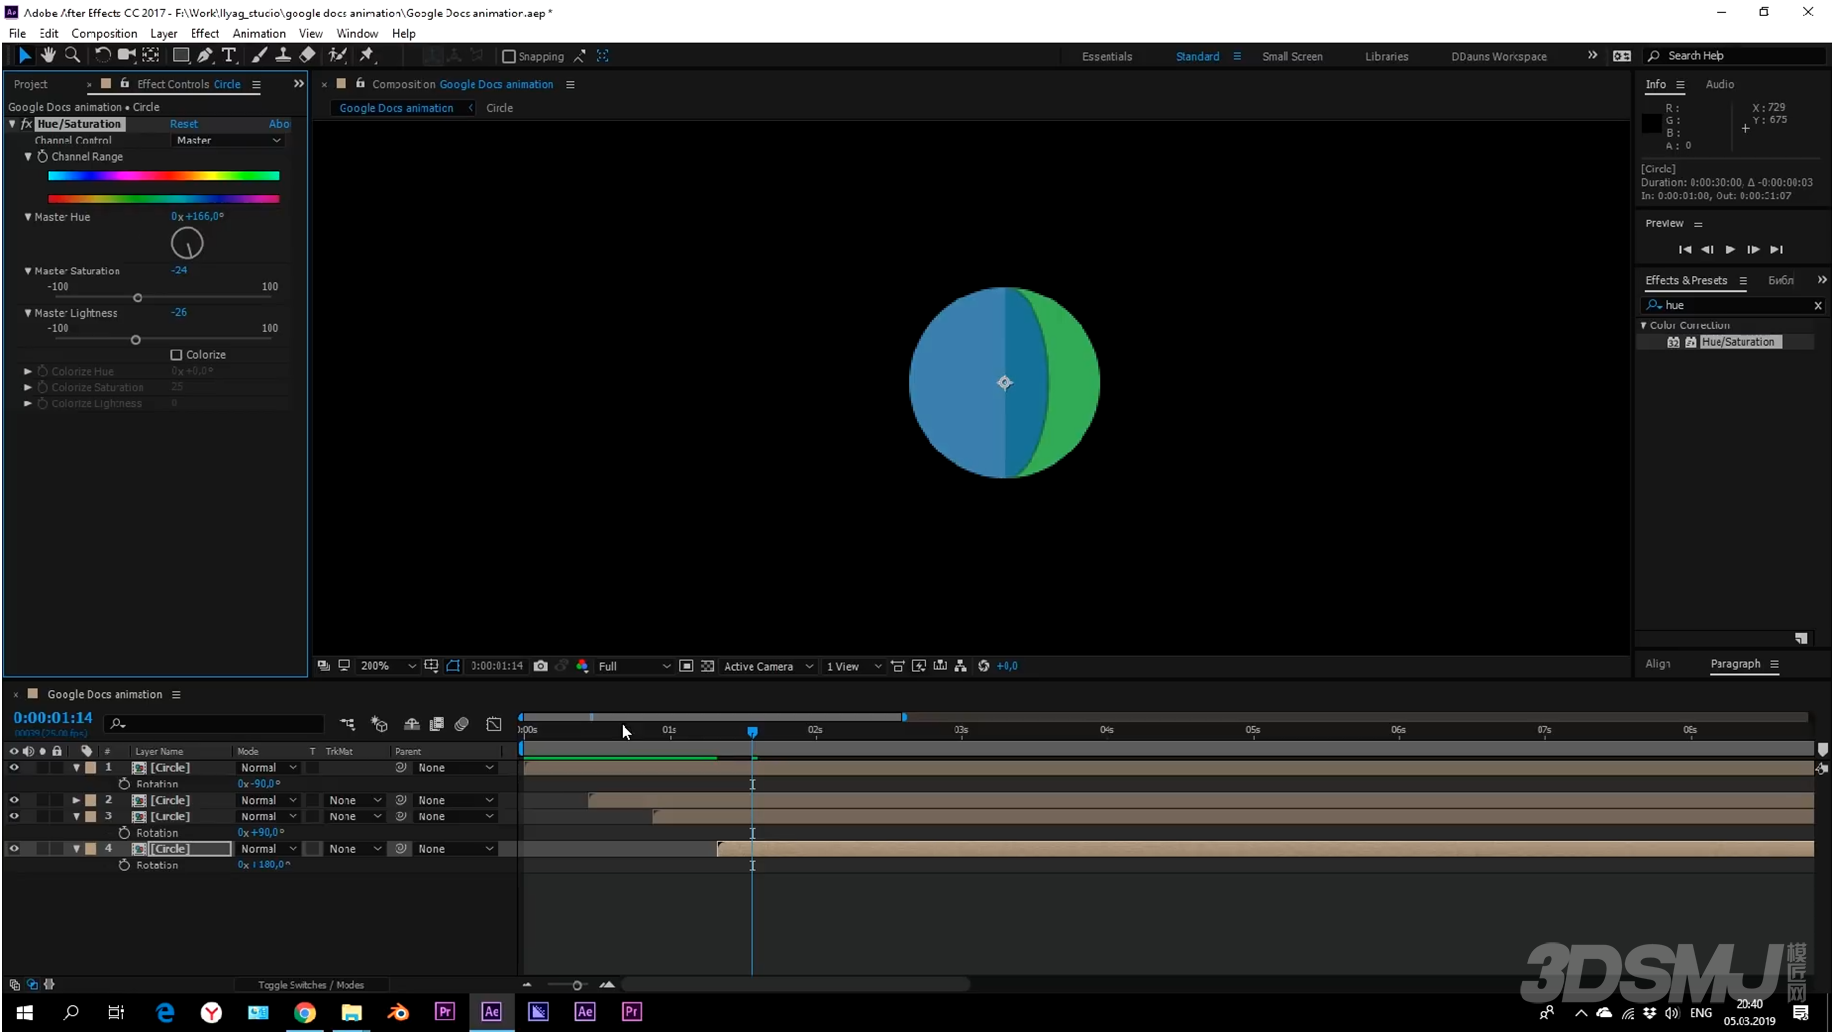The width and height of the screenshot is (1834, 1034).
Task: Take a snapshot with camera icon
Action: 541,667
